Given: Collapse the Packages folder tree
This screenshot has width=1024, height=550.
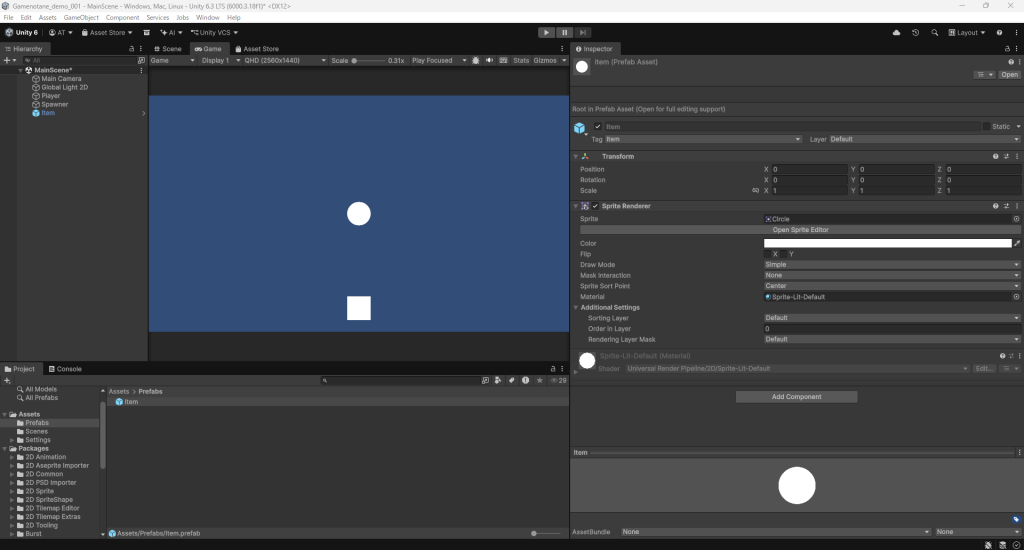Looking at the screenshot, I should 5,449.
